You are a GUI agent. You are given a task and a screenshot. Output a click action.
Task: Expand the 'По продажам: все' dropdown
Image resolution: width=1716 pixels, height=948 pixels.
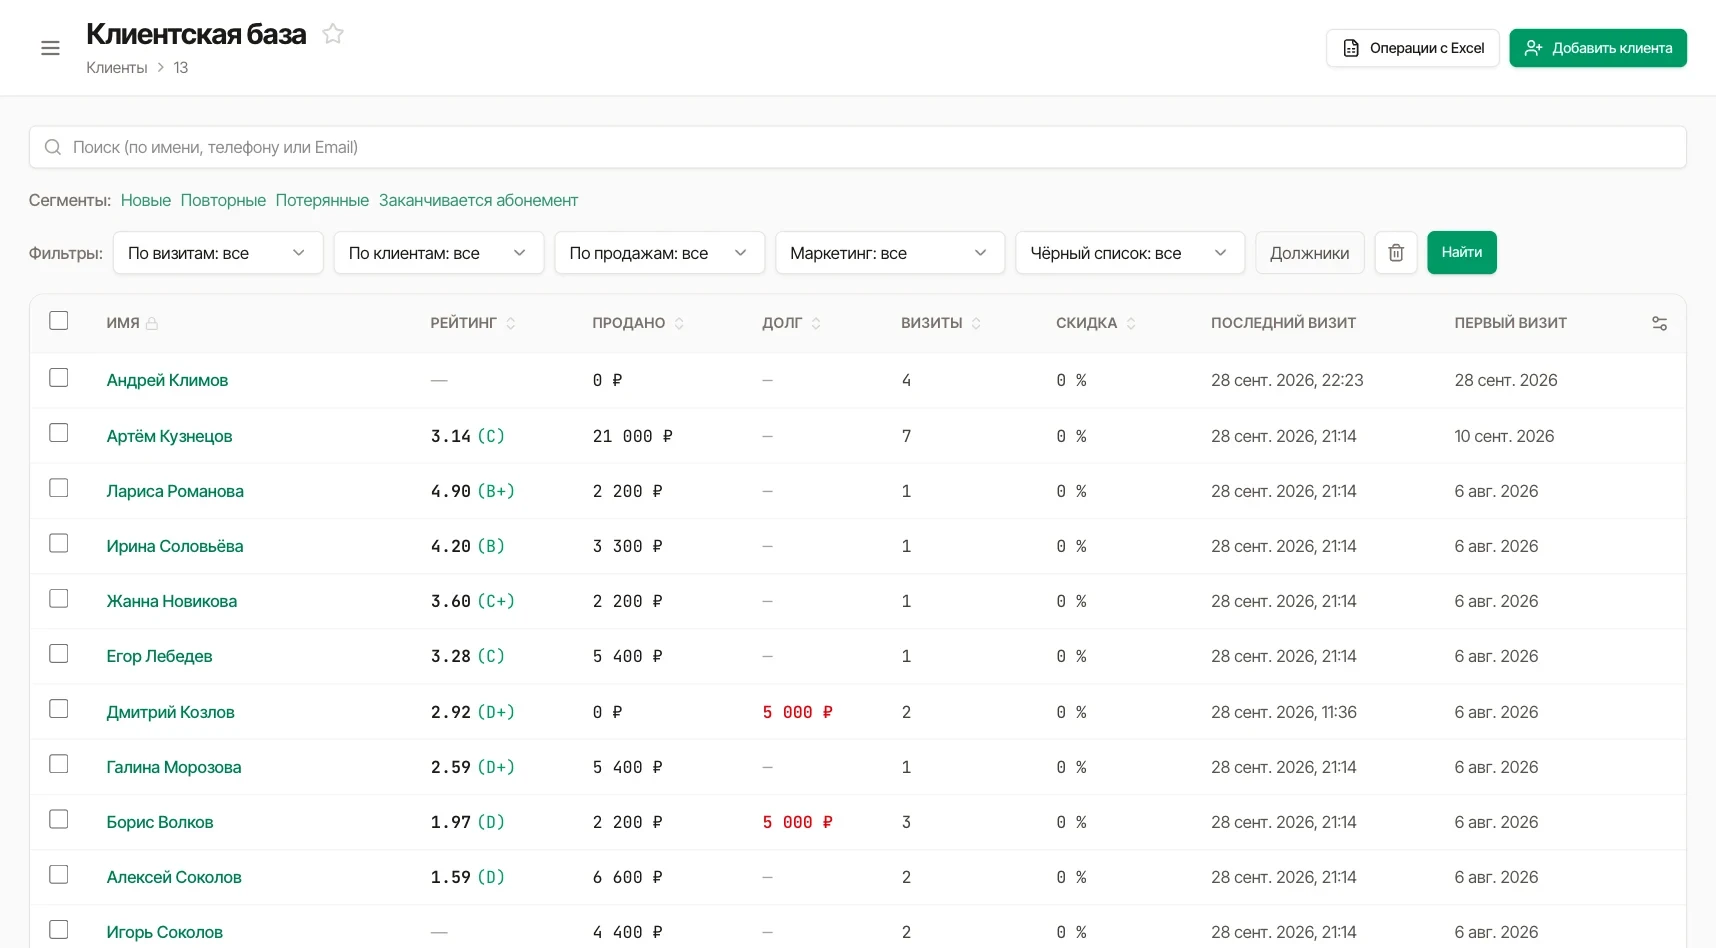[660, 252]
